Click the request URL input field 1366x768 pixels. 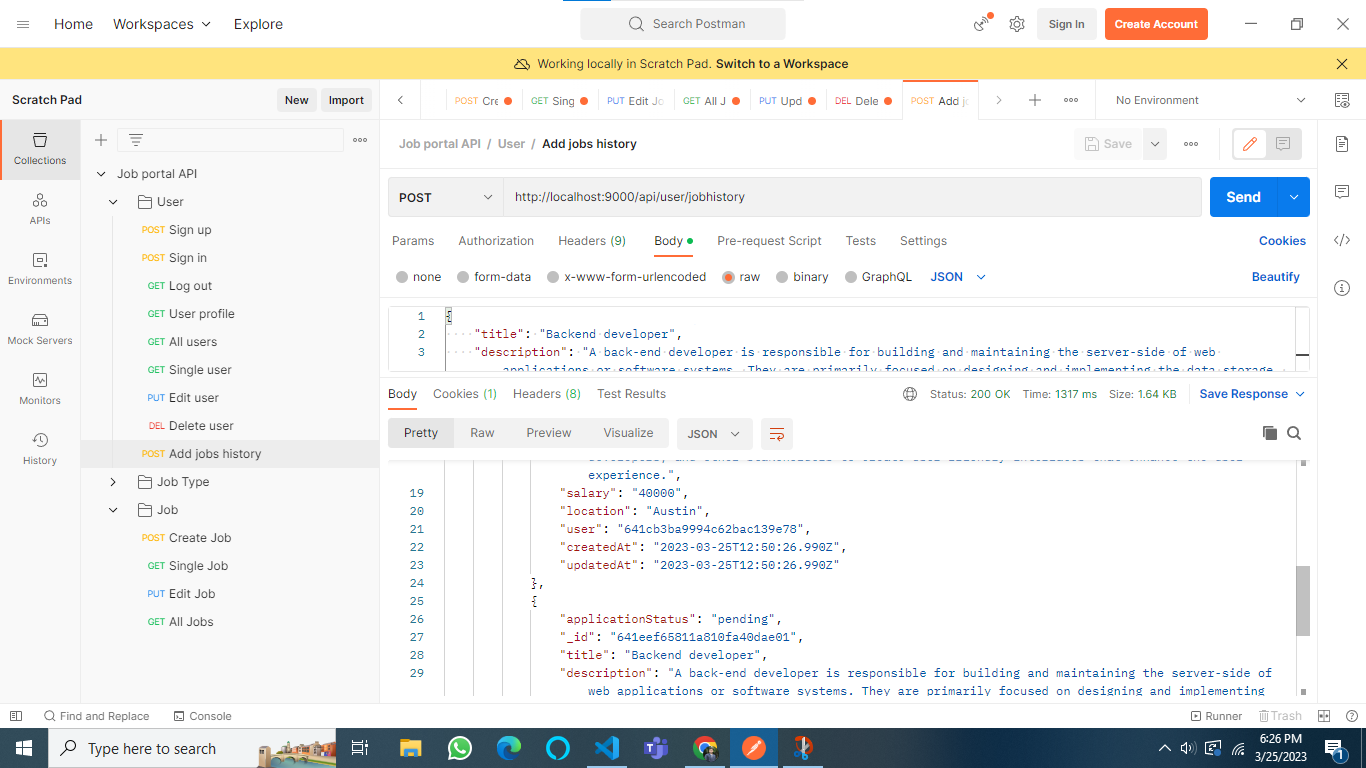point(800,197)
